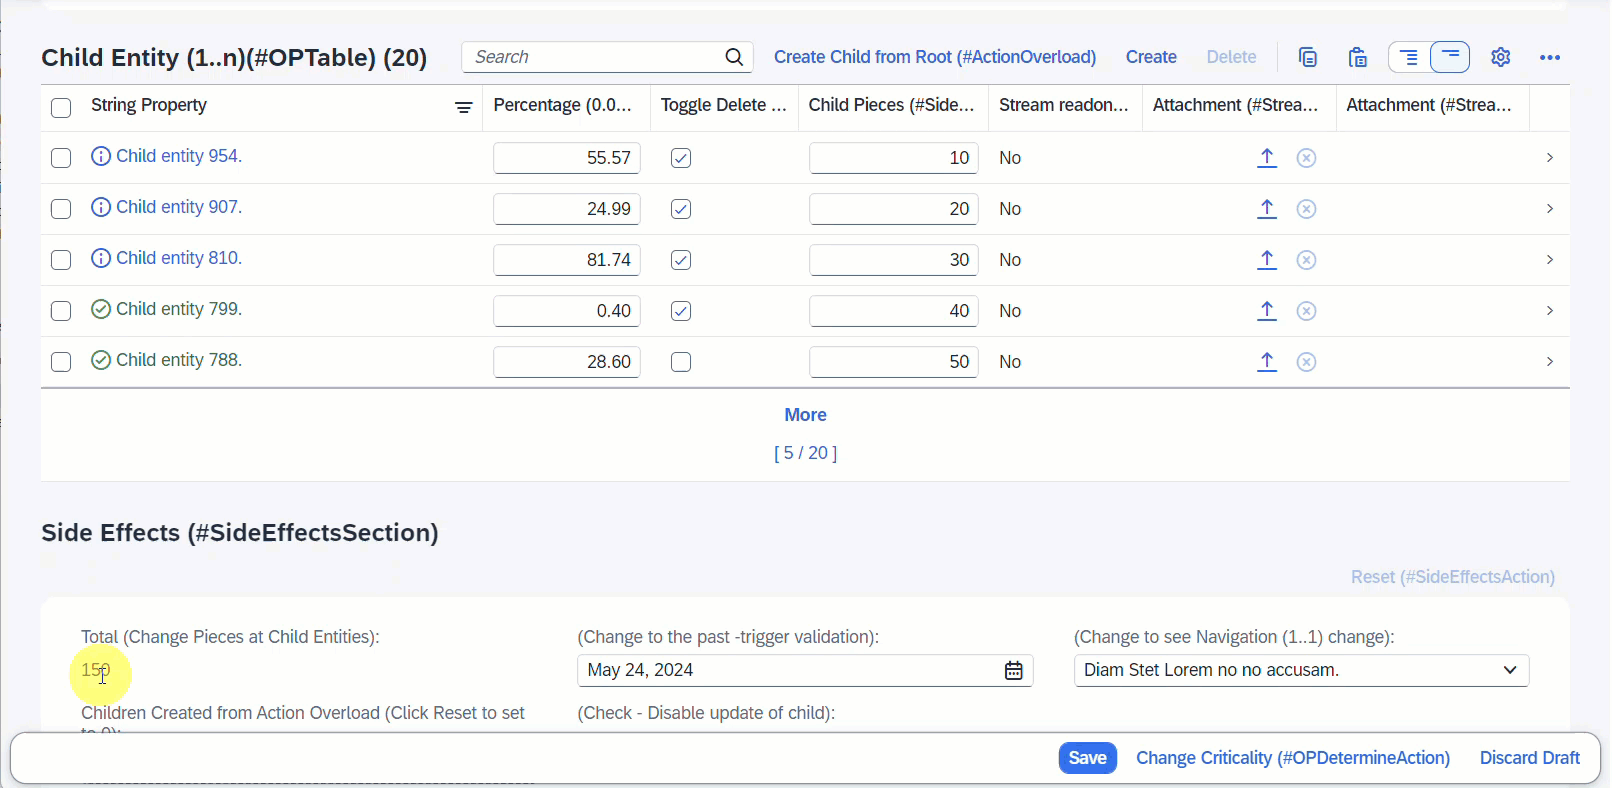The height and width of the screenshot is (788, 1612).
Task: Select row checkbox for Child entity 799
Action: pos(61,311)
